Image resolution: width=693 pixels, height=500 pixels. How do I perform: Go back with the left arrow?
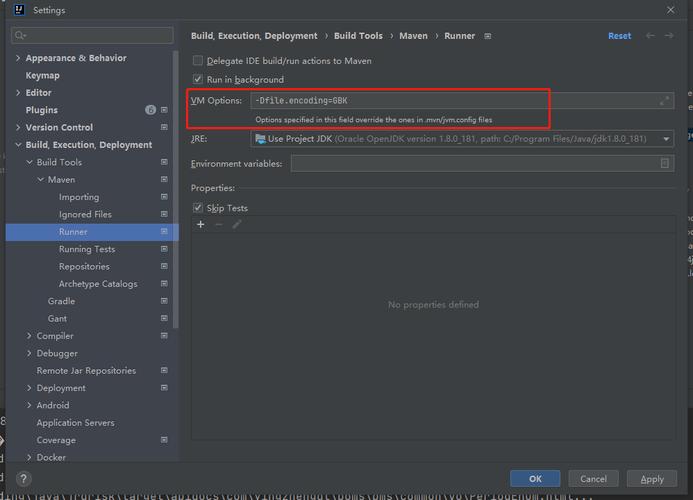650,36
